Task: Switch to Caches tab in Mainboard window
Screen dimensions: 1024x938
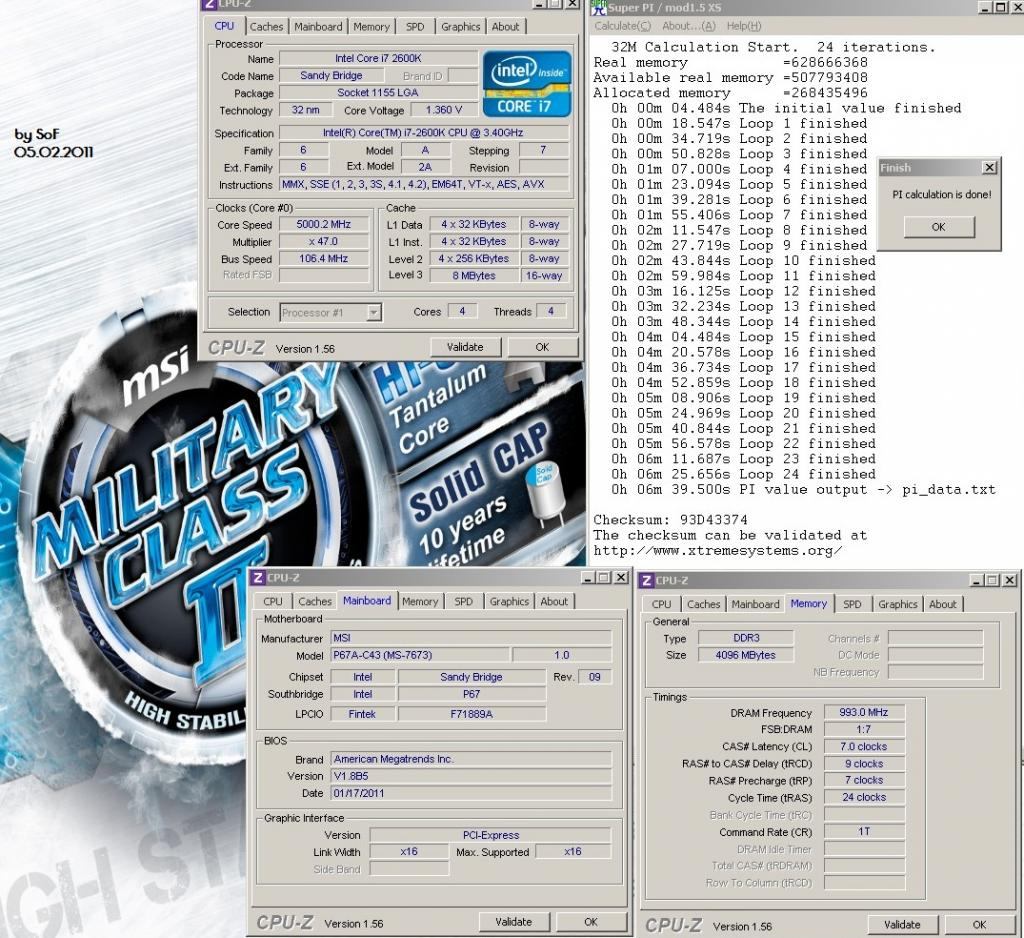Action: [315, 602]
